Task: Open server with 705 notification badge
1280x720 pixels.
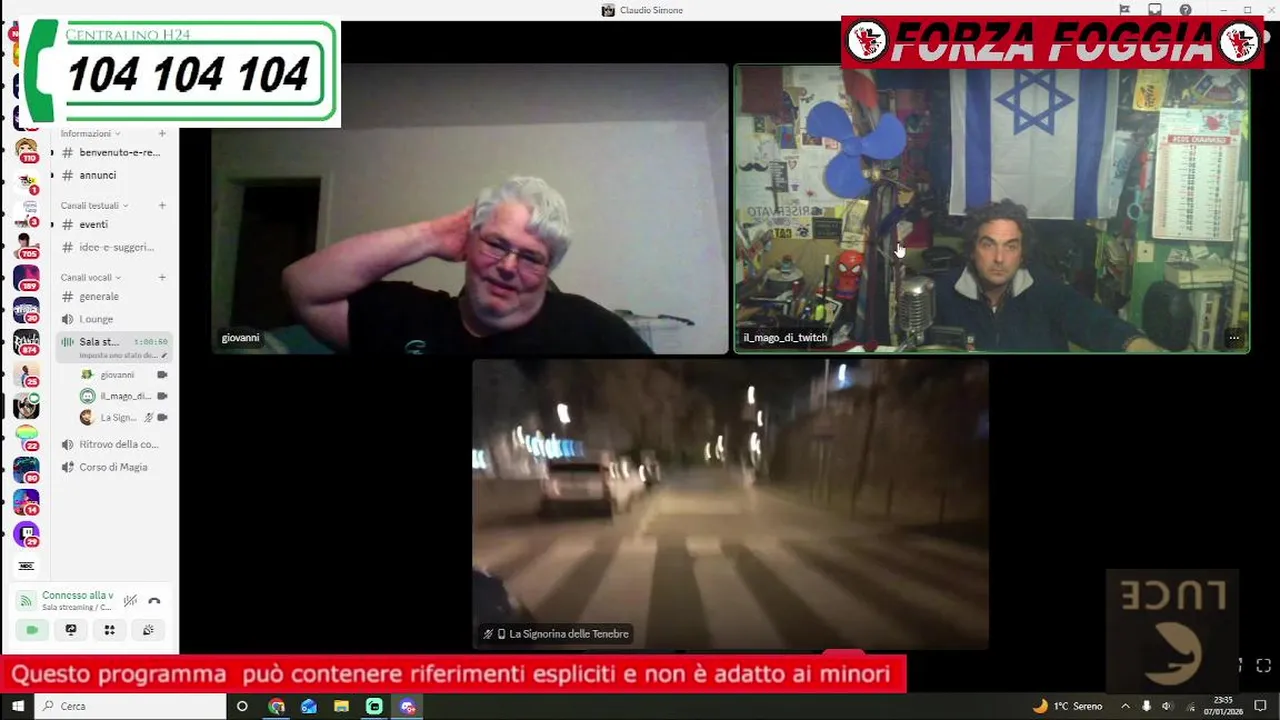Action: (x=26, y=246)
